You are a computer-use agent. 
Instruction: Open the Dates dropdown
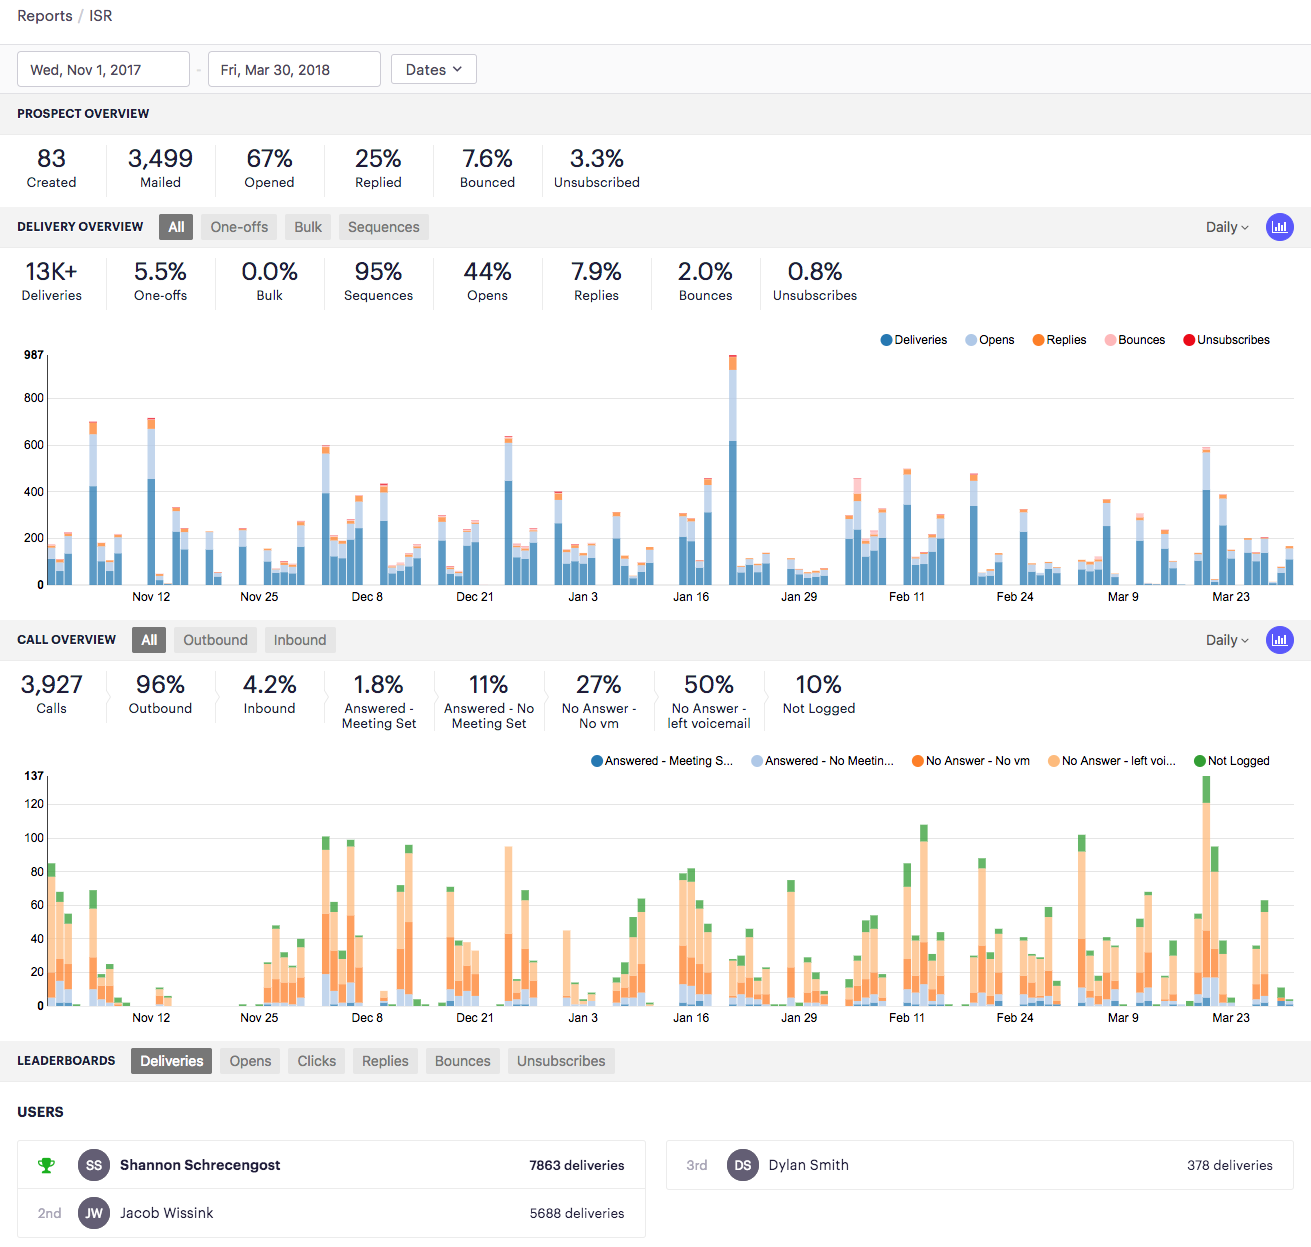tap(433, 69)
